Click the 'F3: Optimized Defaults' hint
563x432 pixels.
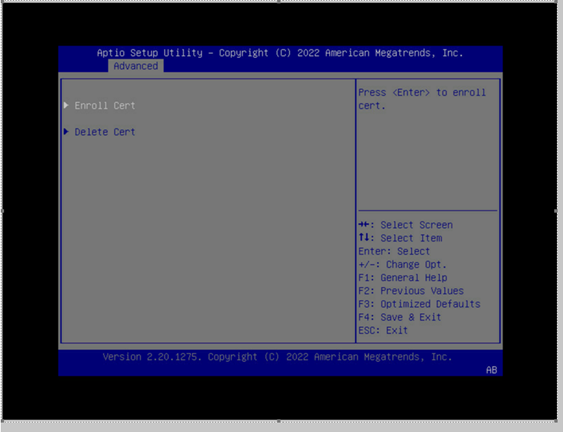[419, 304]
